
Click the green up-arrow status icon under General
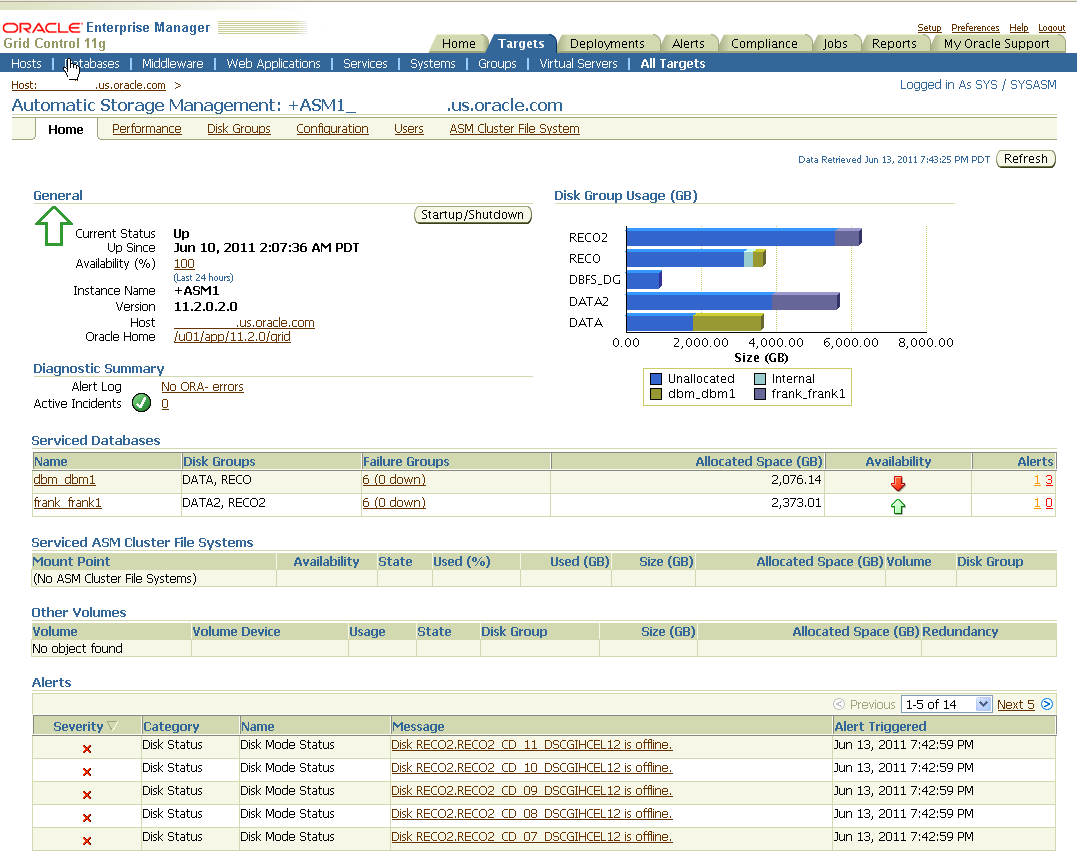(54, 226)
